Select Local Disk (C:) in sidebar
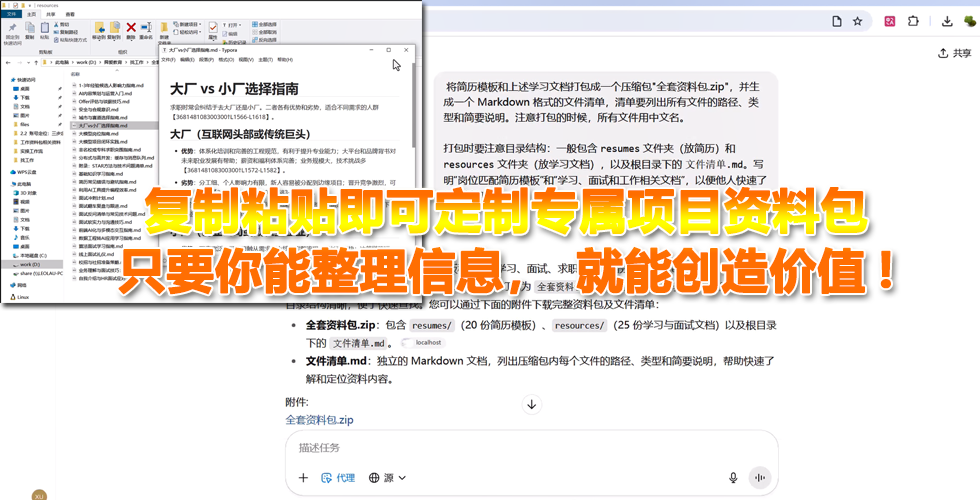Viewport: 980px width, 500px height. [30, 256]
